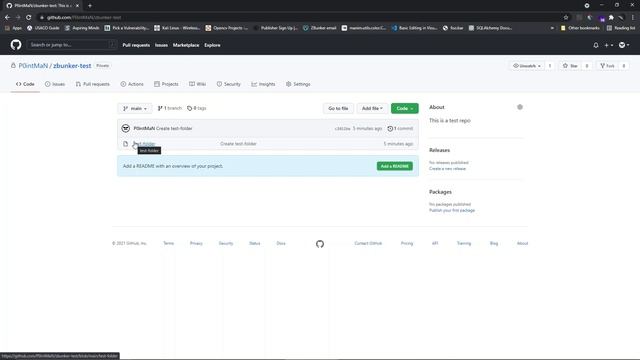This screenshot has height=360, width=640.
Task: Open the P0intMaN owner profile link
Action: pyautogui.click(x=33, y=66)
